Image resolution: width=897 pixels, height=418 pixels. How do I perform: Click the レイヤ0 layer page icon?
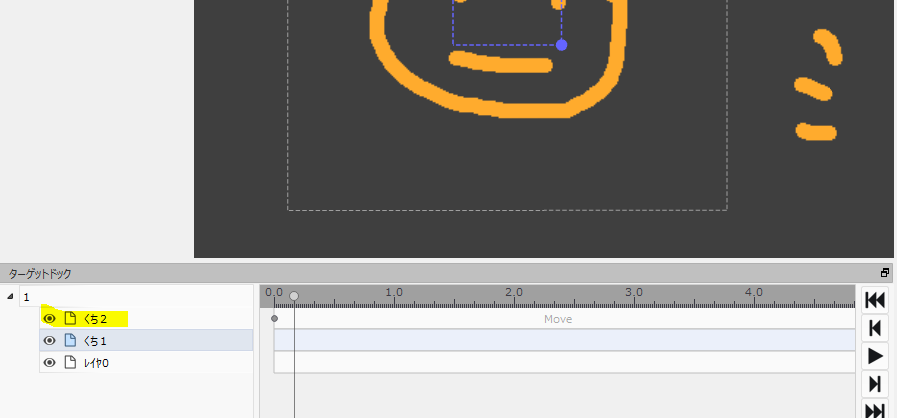click(70, 363)
